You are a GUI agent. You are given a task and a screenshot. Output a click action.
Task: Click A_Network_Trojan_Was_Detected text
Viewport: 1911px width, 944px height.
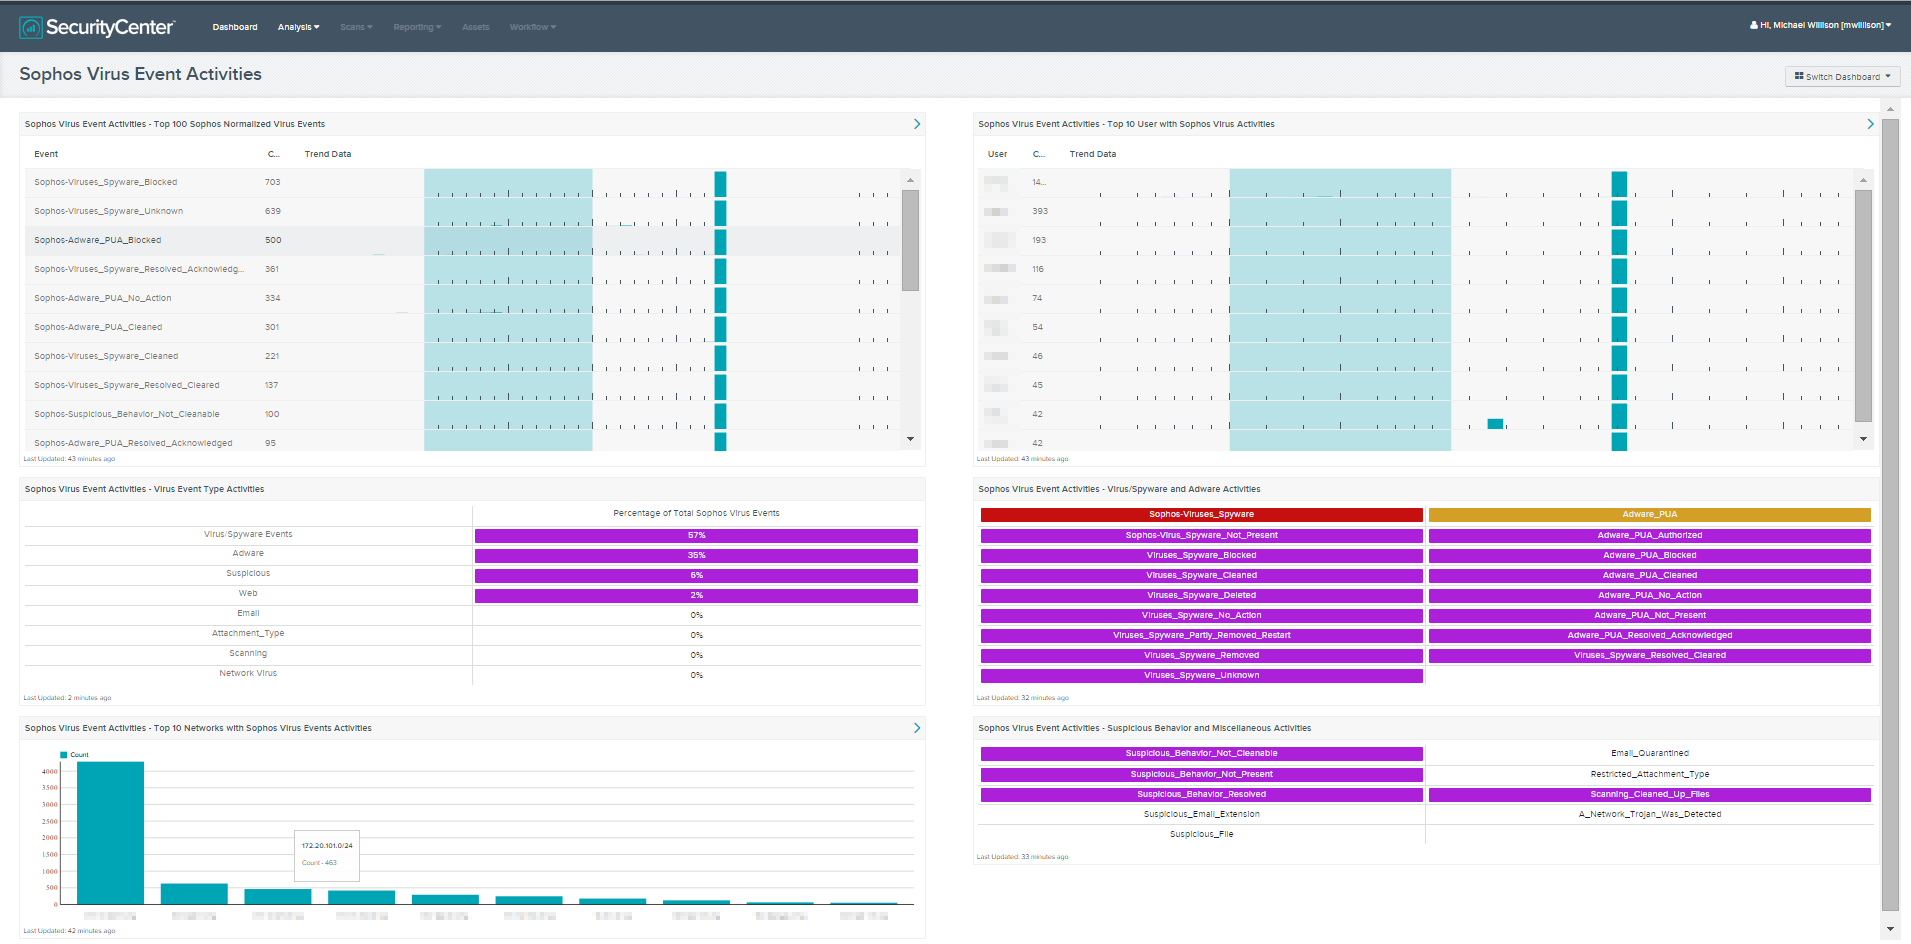pos(1649,815)
